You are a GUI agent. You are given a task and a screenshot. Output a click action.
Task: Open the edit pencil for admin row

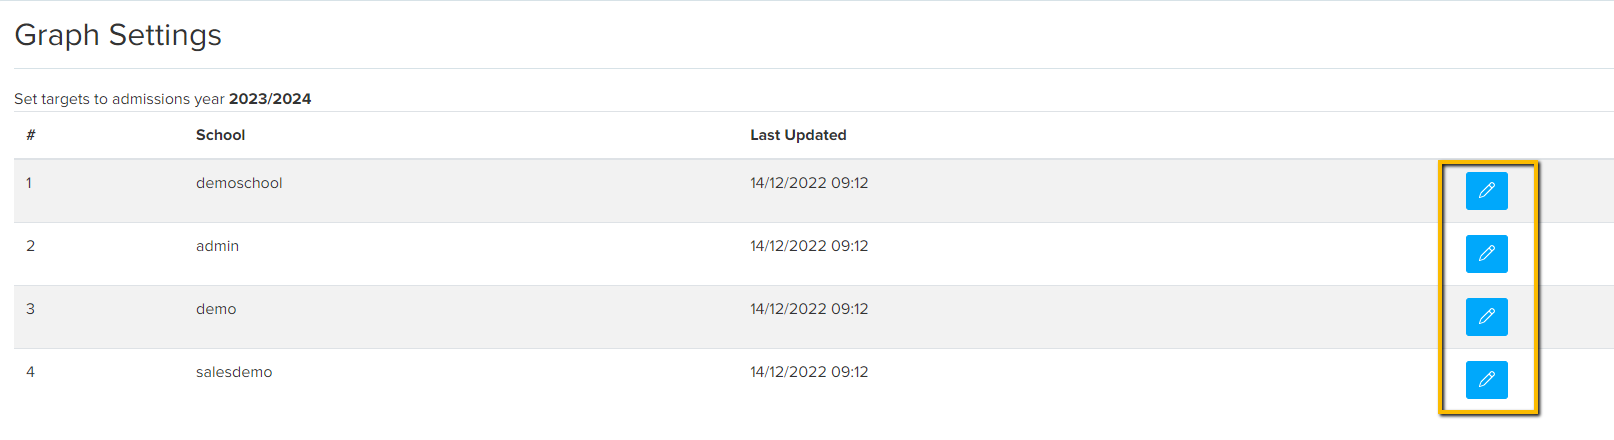point(1486,253)
